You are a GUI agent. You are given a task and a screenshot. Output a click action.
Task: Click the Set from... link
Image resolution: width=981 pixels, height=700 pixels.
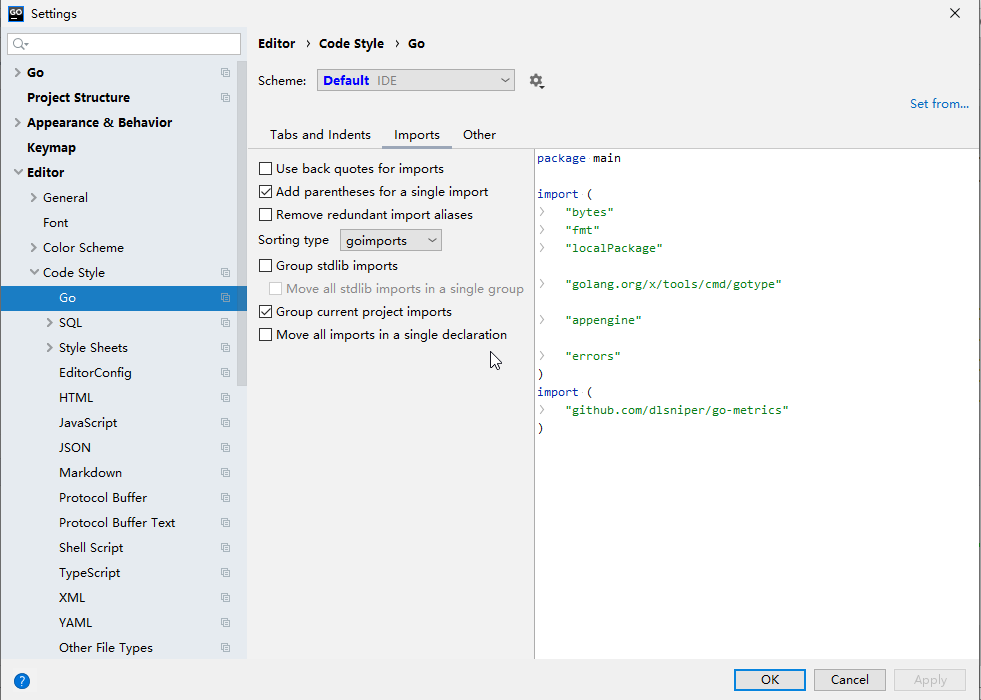[x=938, y=104]
